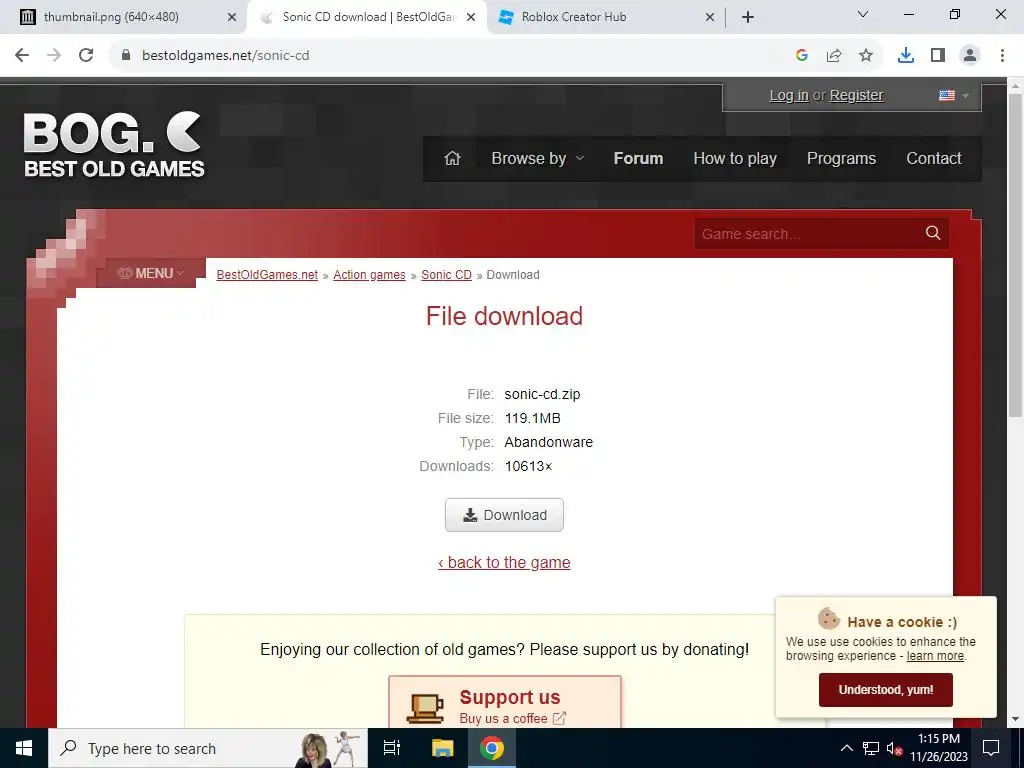Viewport: 1024px width, 768px height.
Task: Click the muted volume tray icon
Action: [x=894, y=748]
